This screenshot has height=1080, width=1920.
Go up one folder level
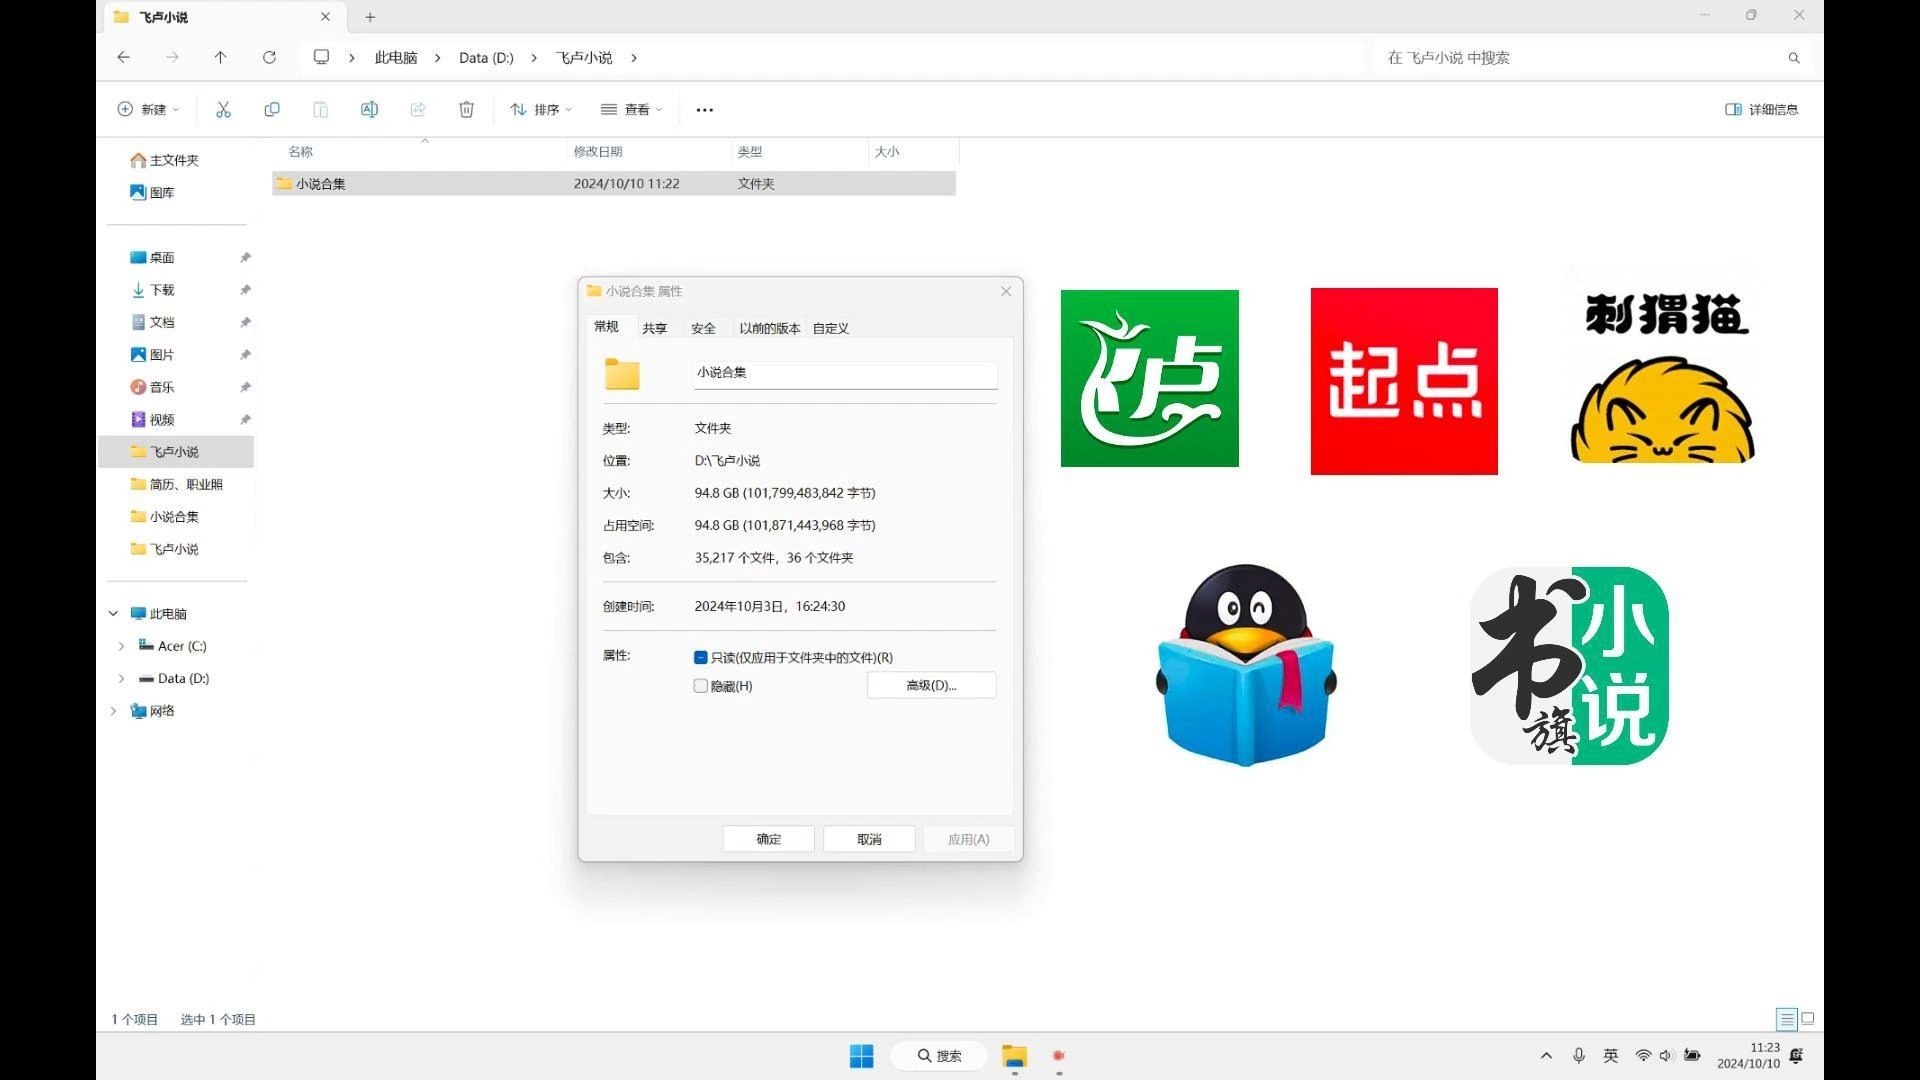[x=221, y=58]
